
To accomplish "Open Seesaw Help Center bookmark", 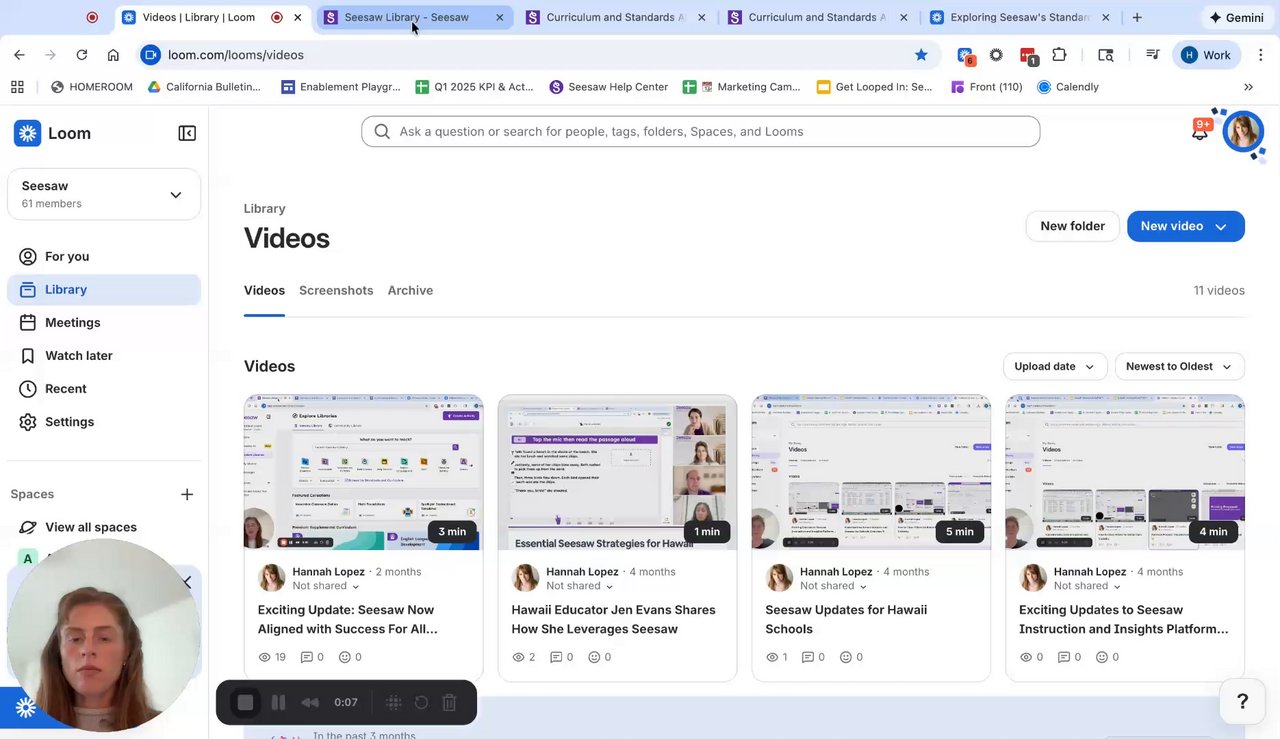I will pos(609,87).
